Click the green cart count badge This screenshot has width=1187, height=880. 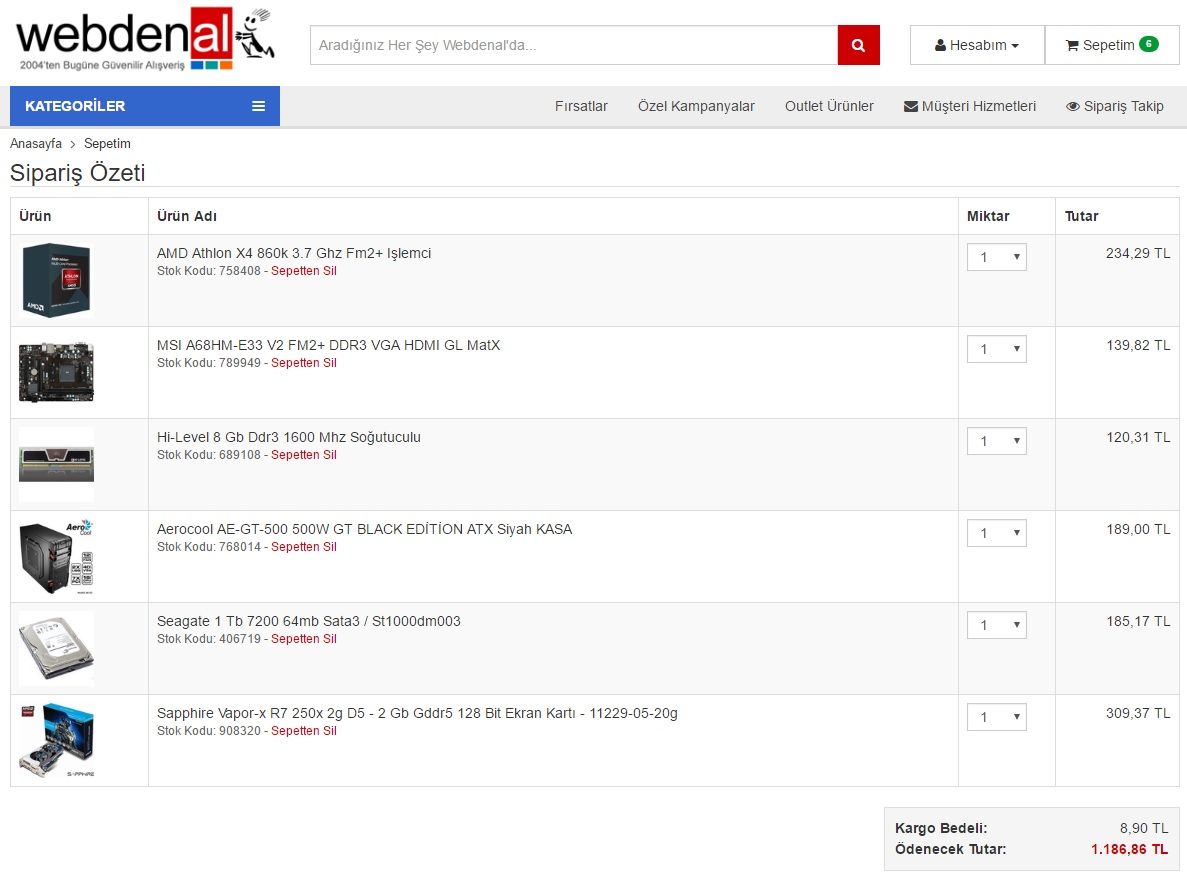1148,44
